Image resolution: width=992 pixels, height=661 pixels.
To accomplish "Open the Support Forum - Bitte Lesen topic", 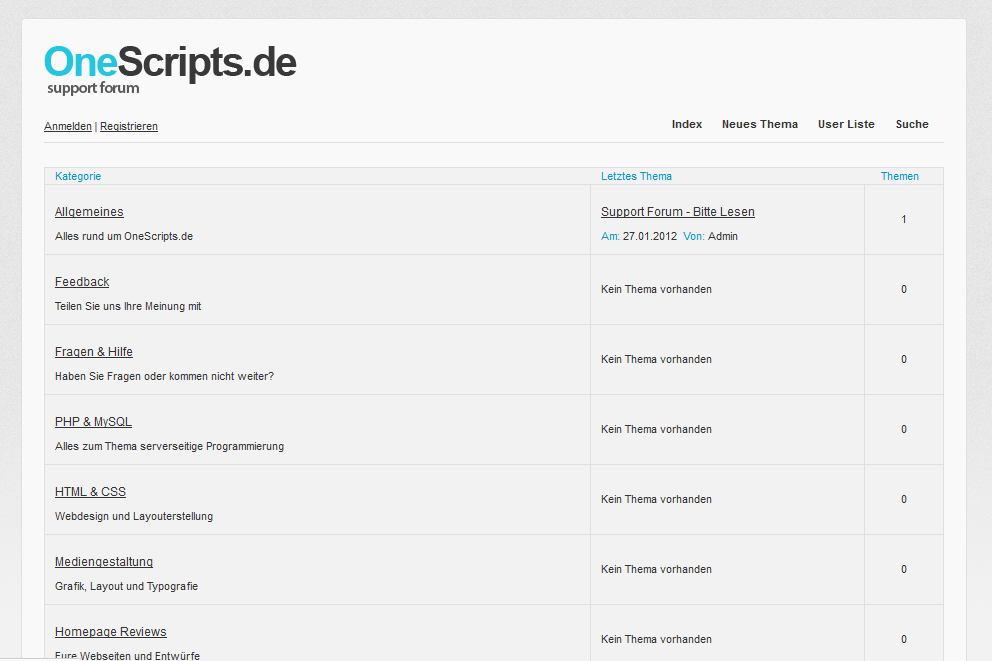I will click(x=677, y=211).
